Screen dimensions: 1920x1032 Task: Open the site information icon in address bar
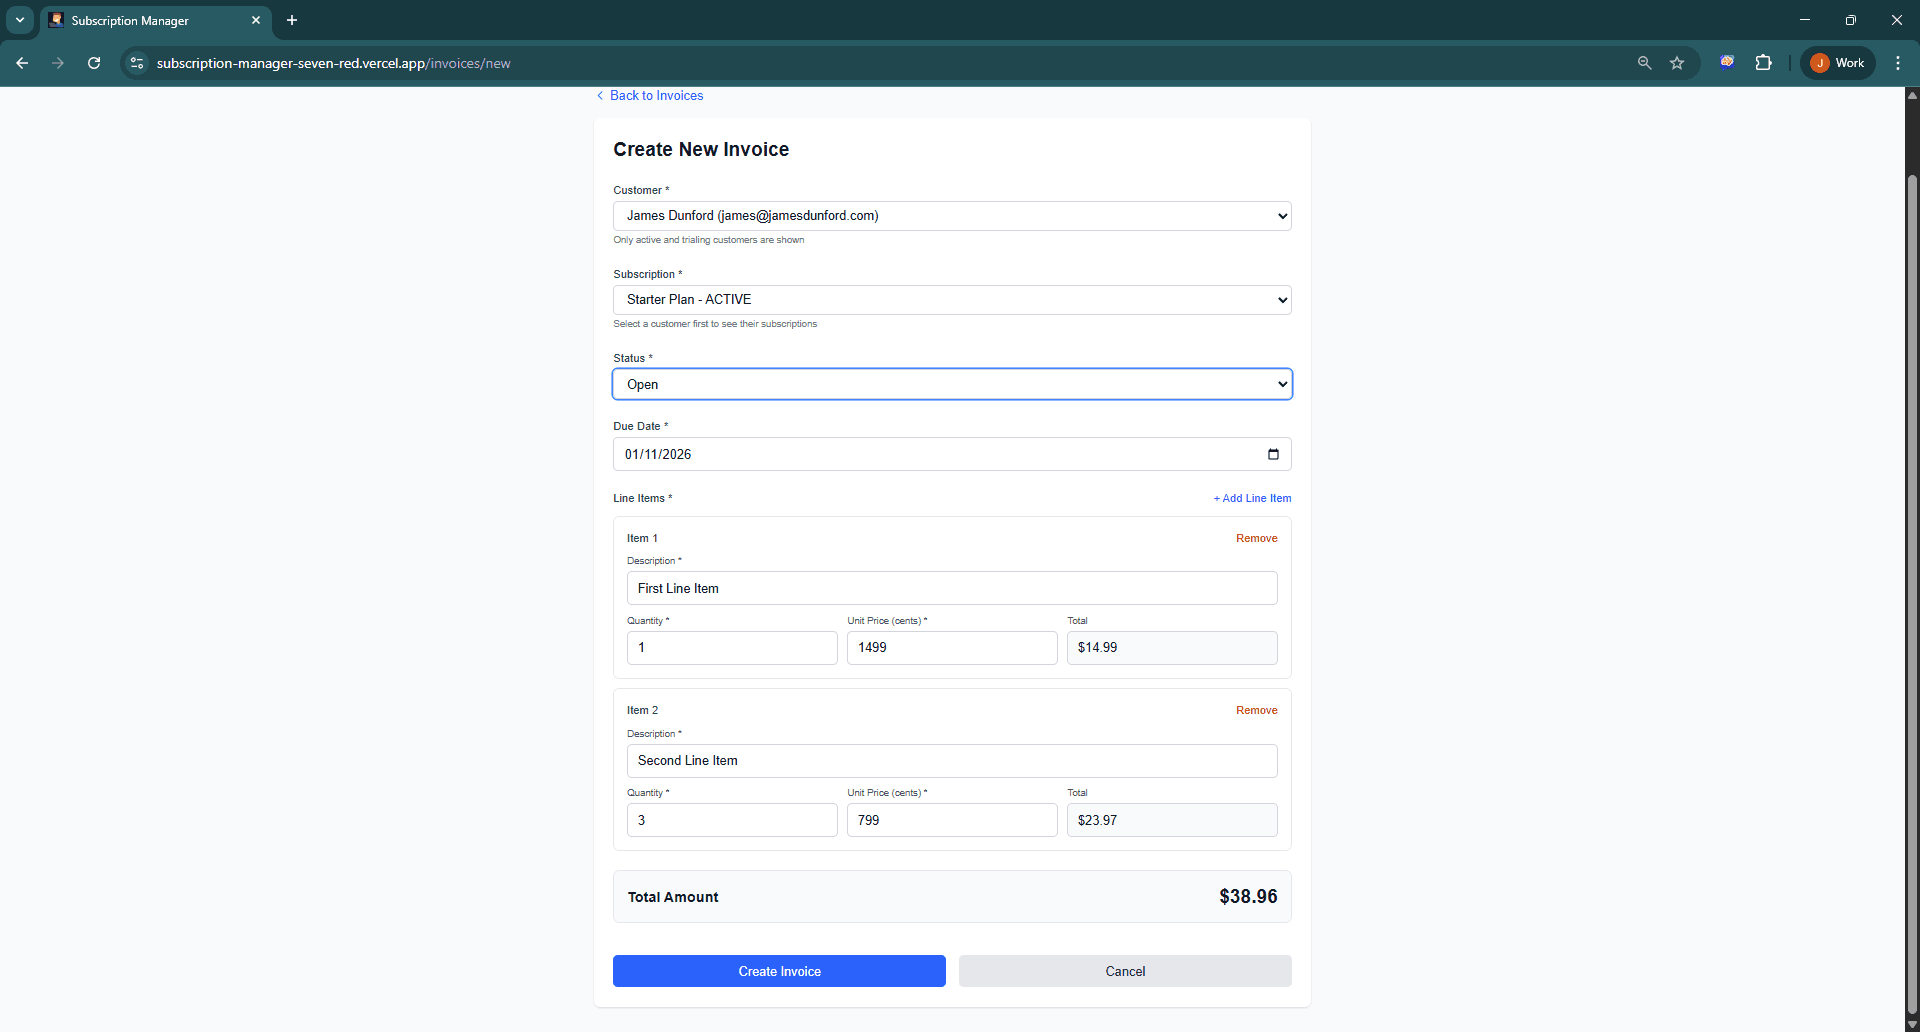(136, 63)
